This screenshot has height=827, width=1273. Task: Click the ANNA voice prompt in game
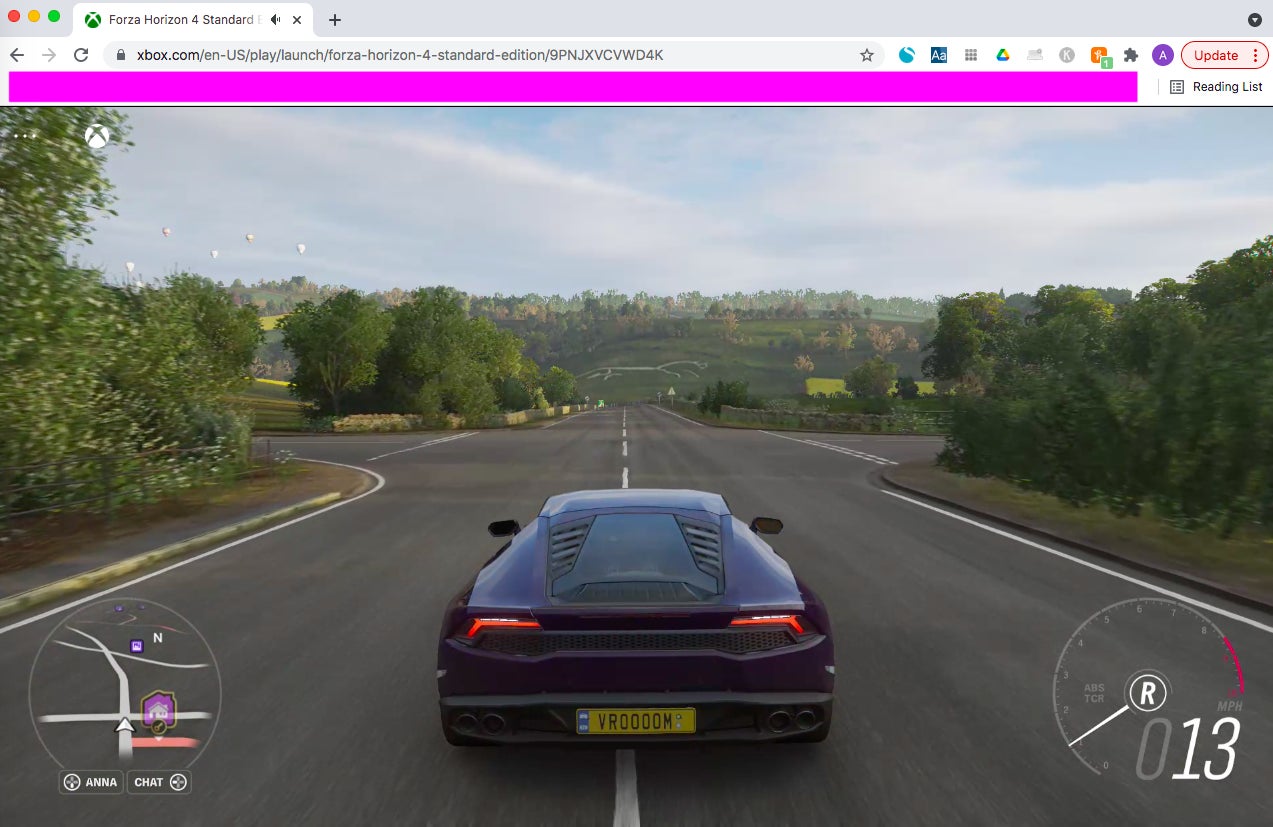click(x=91, y=782)
